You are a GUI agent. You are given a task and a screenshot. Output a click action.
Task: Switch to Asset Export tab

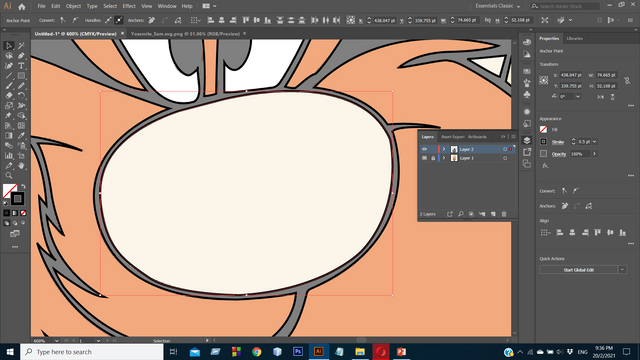click(453, 137)
